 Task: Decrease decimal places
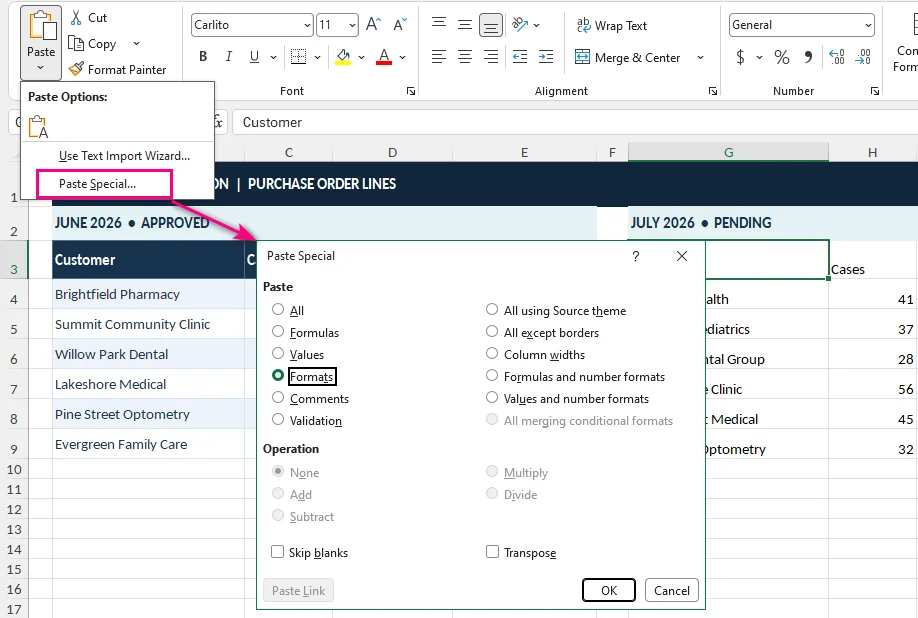pyautogui.click(x=863, y=57)
